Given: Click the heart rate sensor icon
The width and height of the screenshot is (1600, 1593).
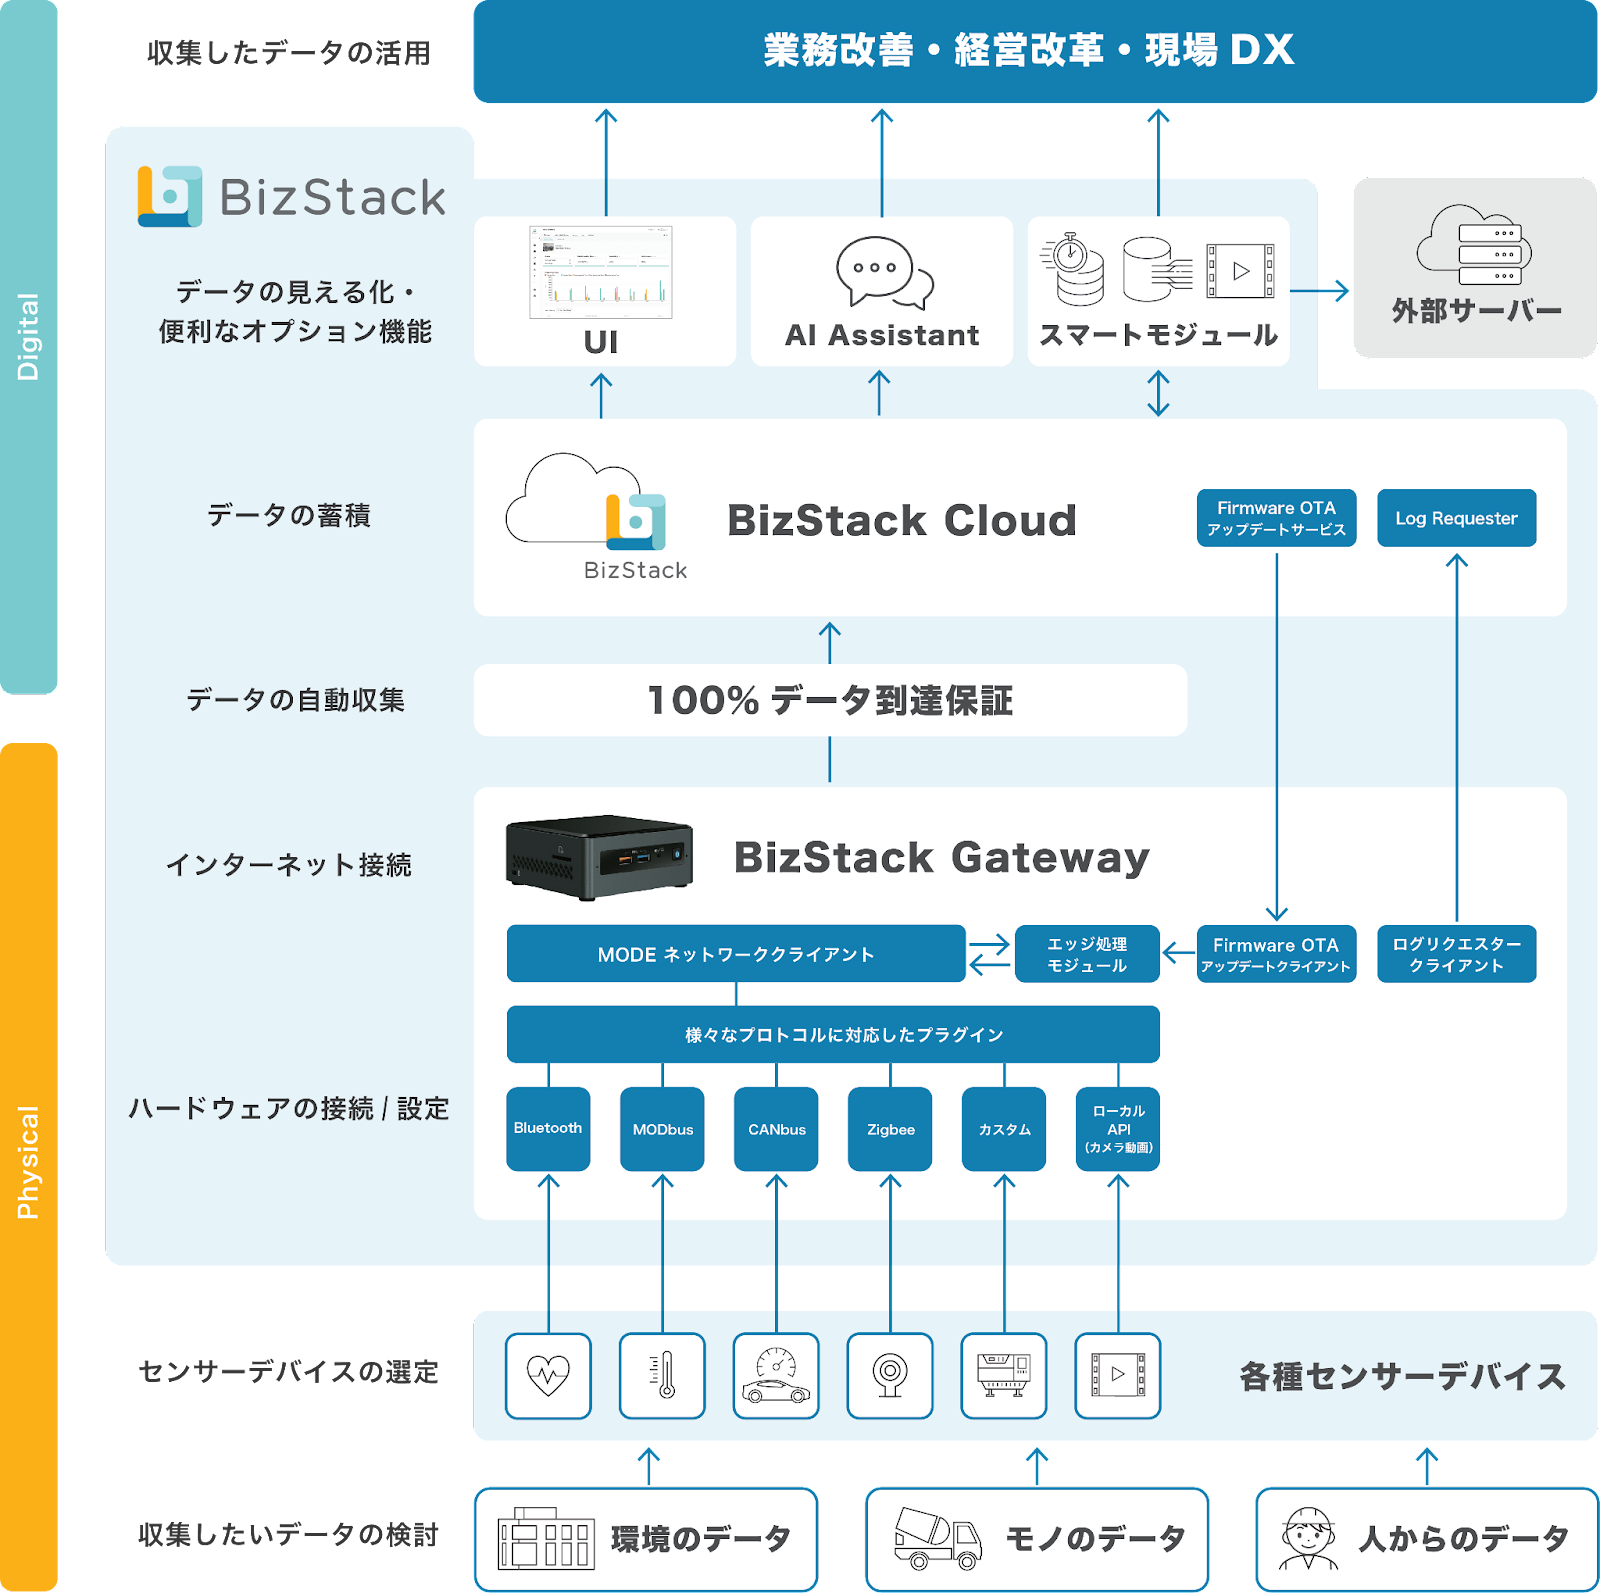Looking at the screenshot, I should click(548, 1375).
